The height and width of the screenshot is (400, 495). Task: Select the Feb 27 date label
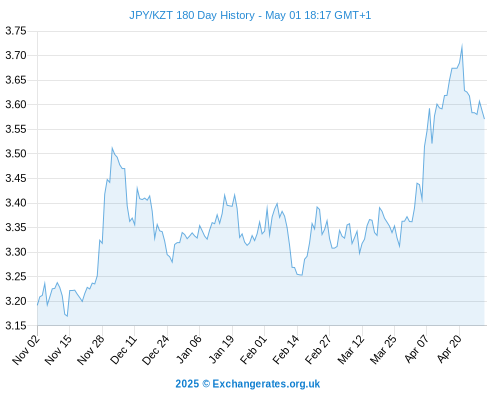[318, 350]
